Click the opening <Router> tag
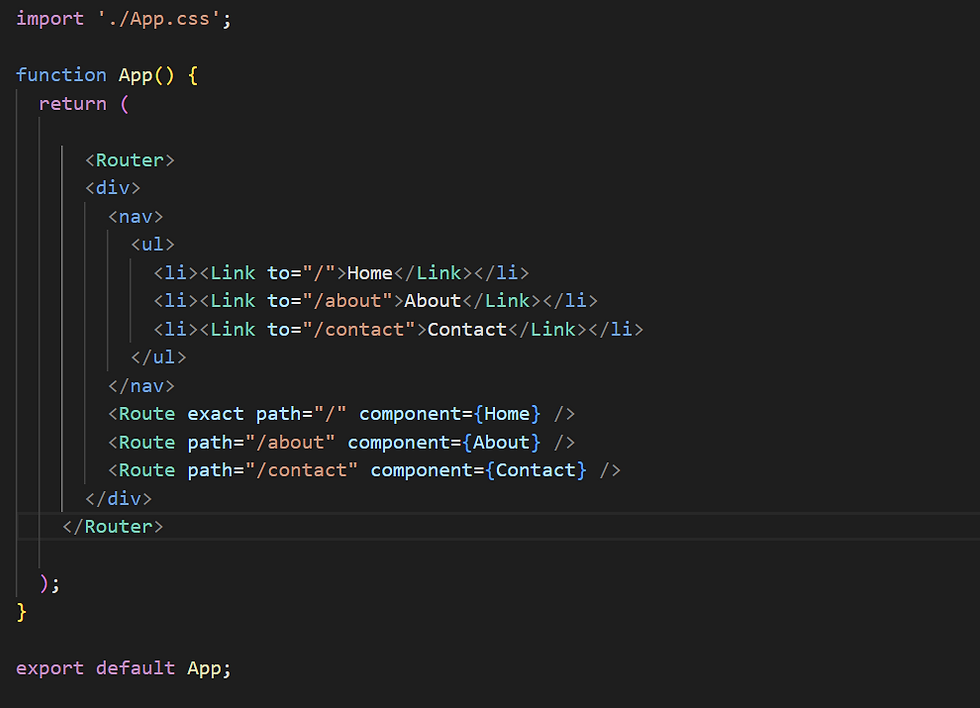 point(130,160)
